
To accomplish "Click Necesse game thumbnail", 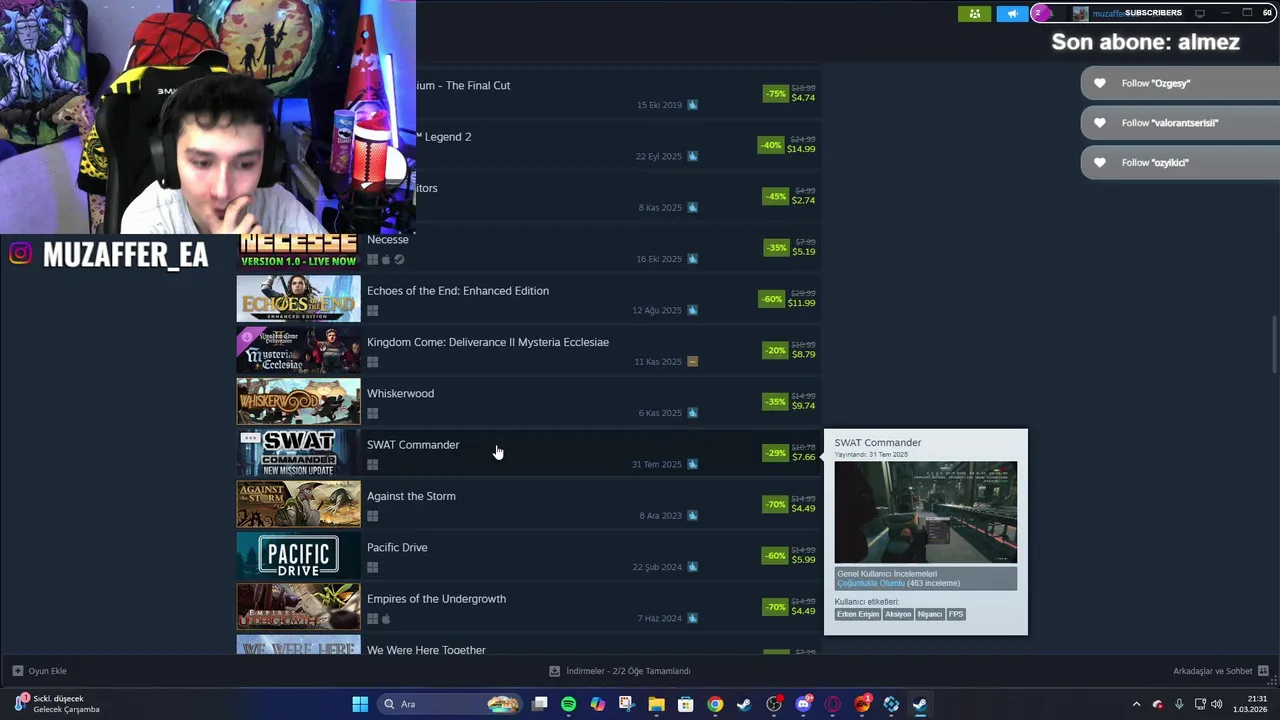I will [x=298, y=251].
